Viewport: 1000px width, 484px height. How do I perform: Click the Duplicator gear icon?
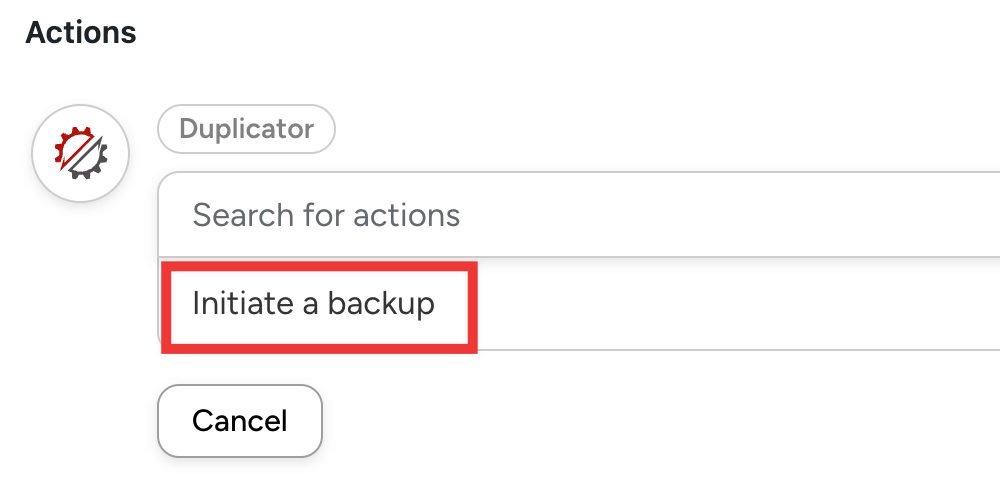point(81,153)
